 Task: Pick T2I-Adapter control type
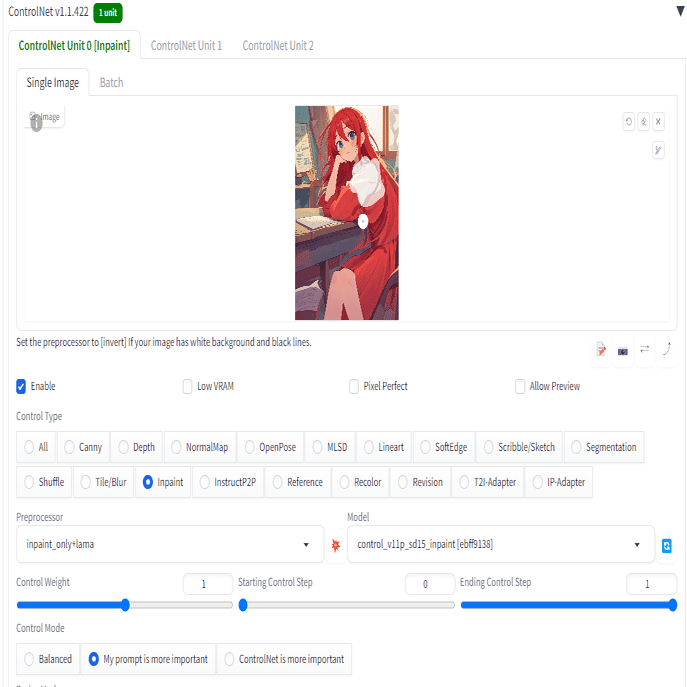click(488, 482)
